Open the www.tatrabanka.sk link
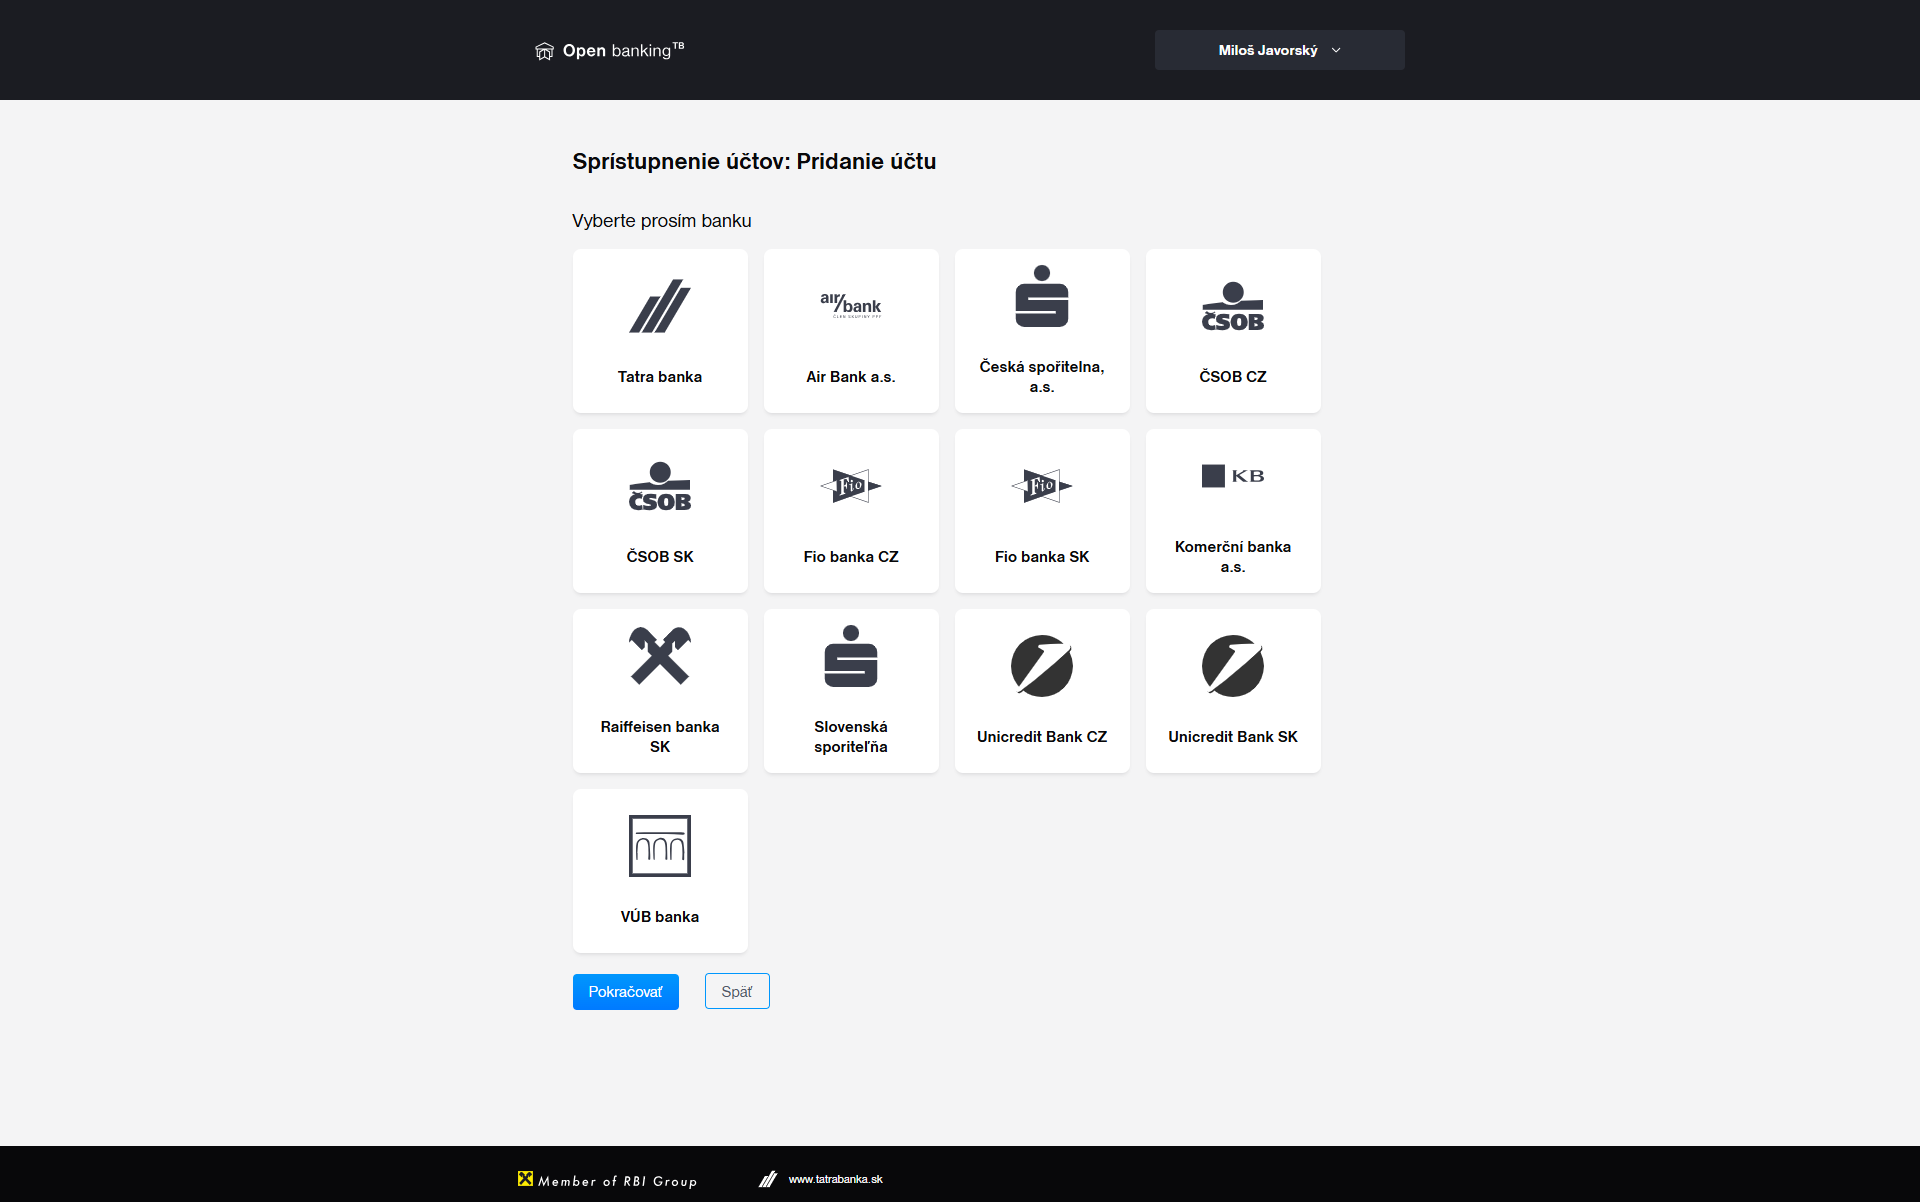The height and width of the screenshot is (1202, 1920). click(x=836, y=1179)
